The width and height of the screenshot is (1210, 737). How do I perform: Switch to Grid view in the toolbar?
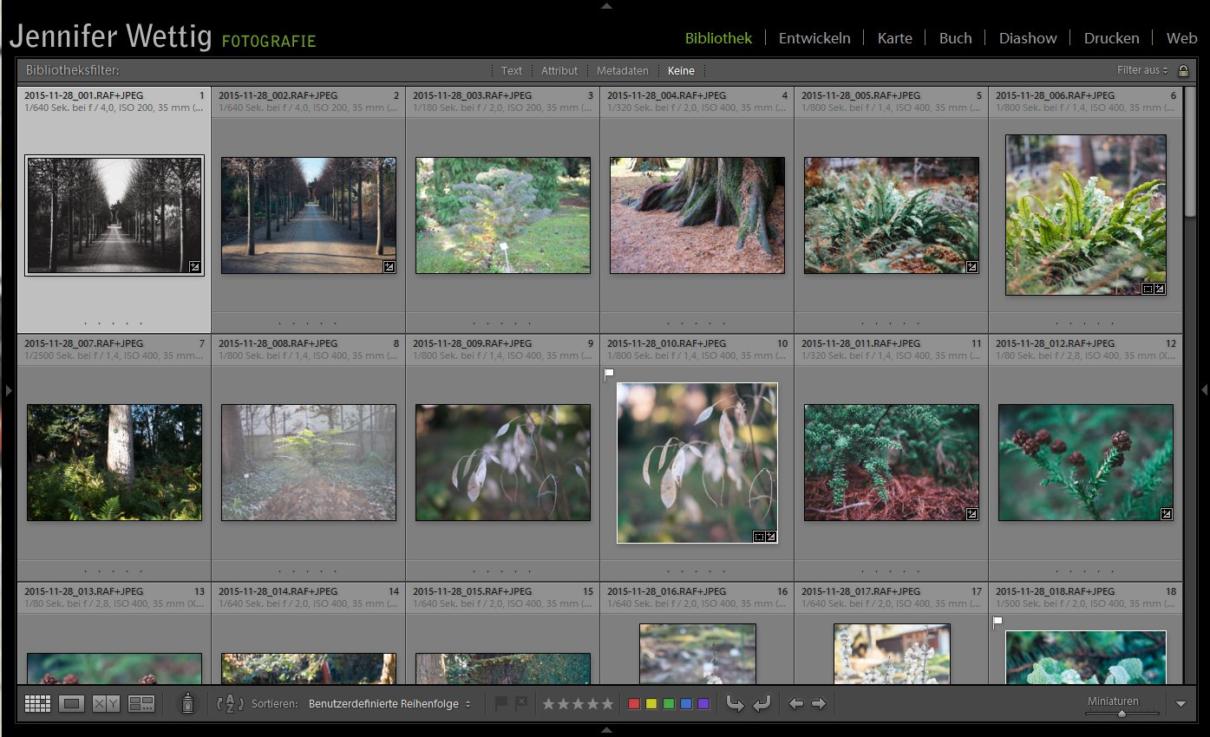pyautogui.click(x=37, y=704)
